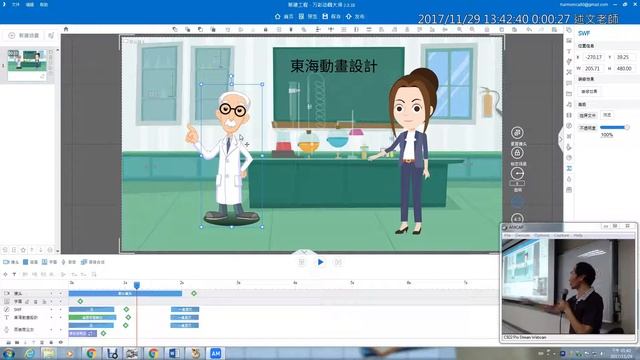The image size is (640, 360).
Task: Click the diamond keyframe icon in the timeline toolbar
Action: pyautogui.click(x=5, y=274)
